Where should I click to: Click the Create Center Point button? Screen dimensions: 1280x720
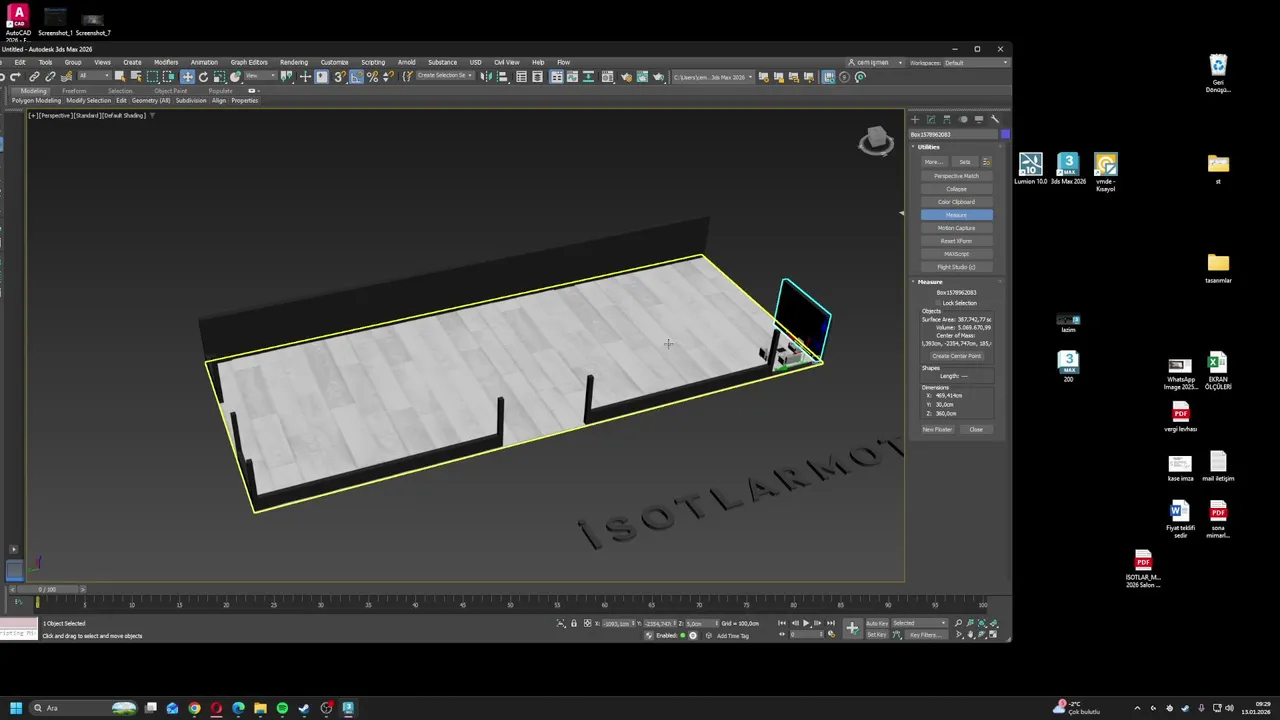957,356
